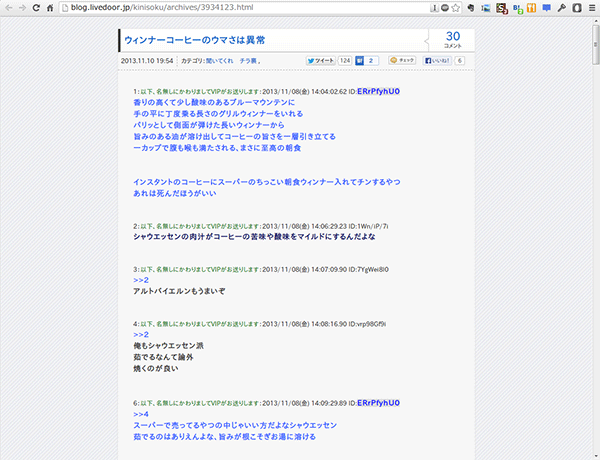Open the blue speech bubble extension
This screenshot has height=460, width=600.
tap(546, 8)
